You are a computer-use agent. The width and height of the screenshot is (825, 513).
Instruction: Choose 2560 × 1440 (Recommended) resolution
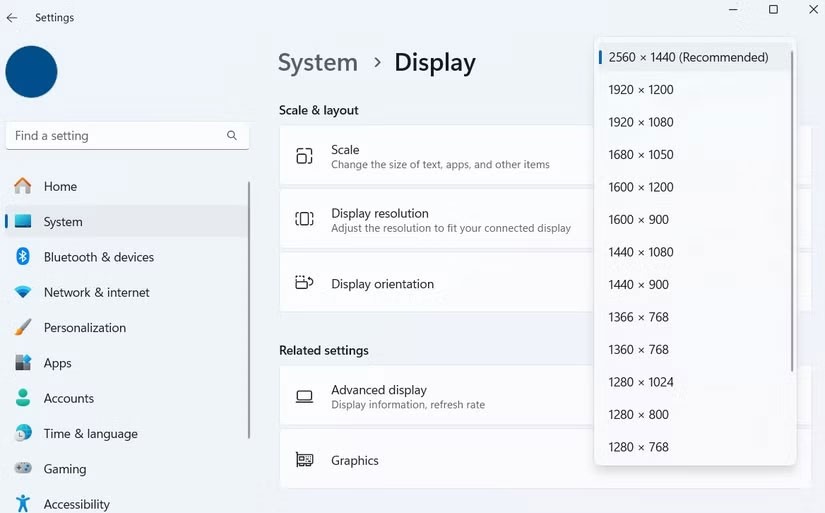click(688, 57)
